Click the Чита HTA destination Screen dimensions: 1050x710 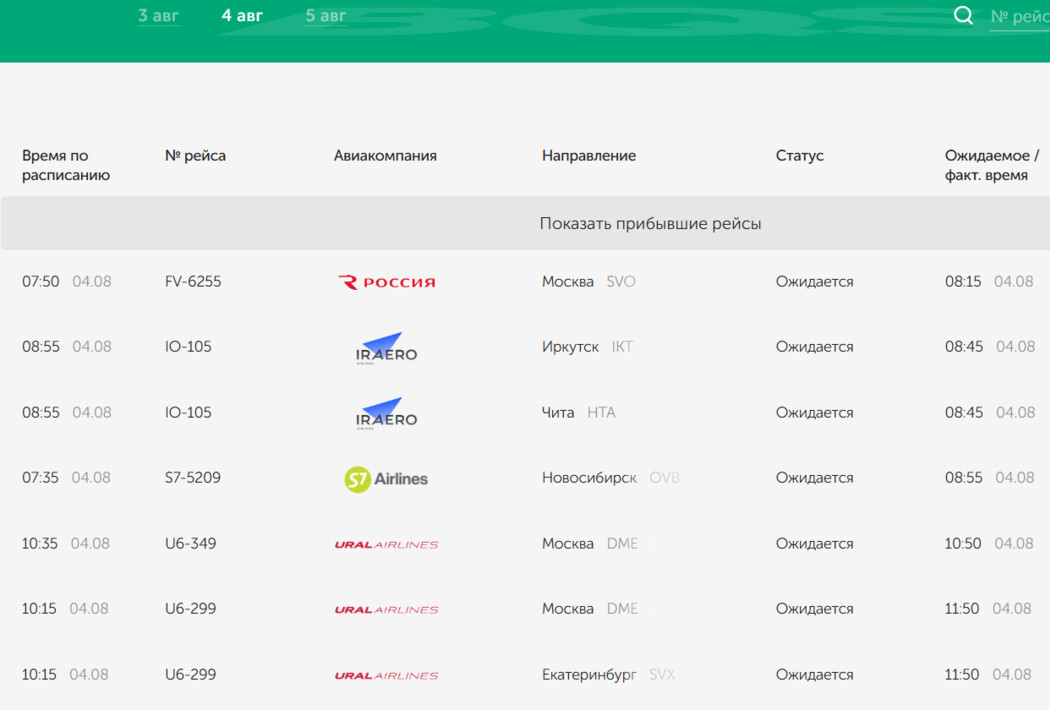pos(579,412)
